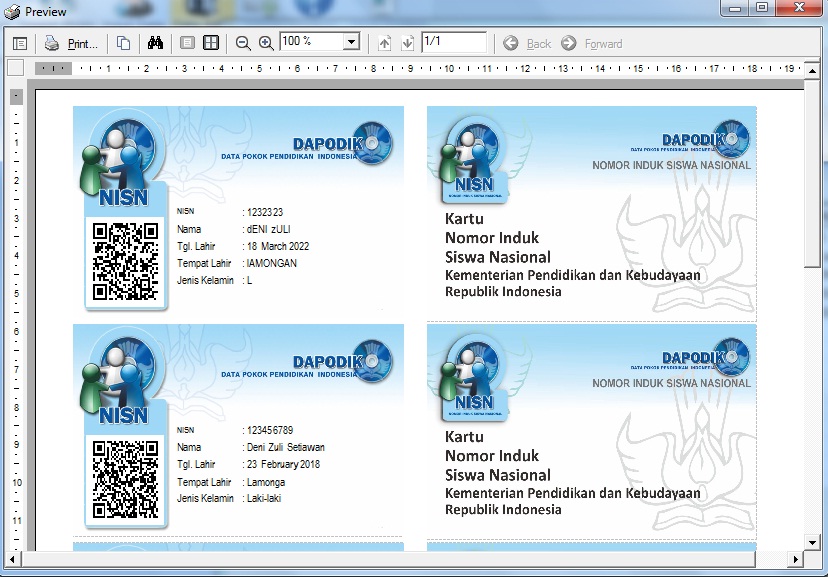Click birthplace text lAMONGAN

[271, 263]
